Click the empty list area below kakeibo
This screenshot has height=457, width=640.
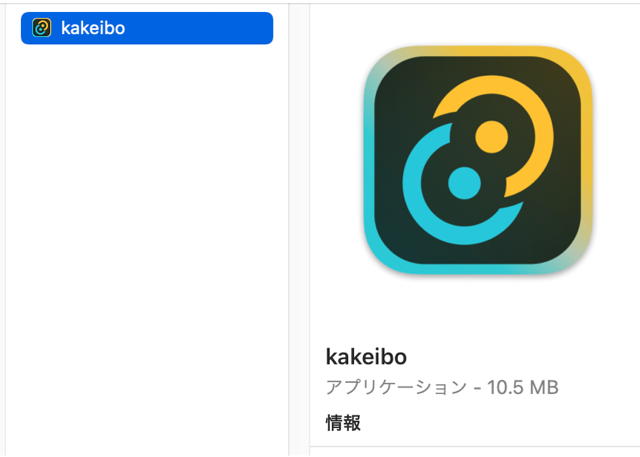(147, 245)
